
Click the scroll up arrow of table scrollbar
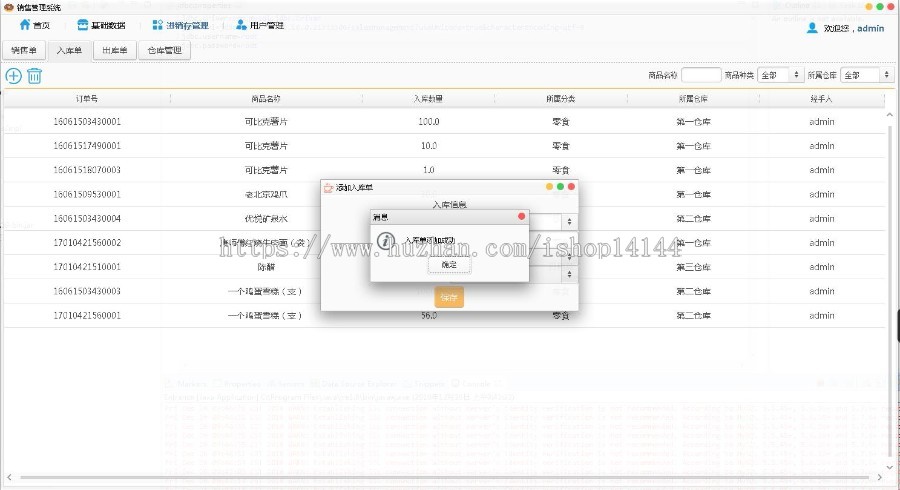[889, 115]
